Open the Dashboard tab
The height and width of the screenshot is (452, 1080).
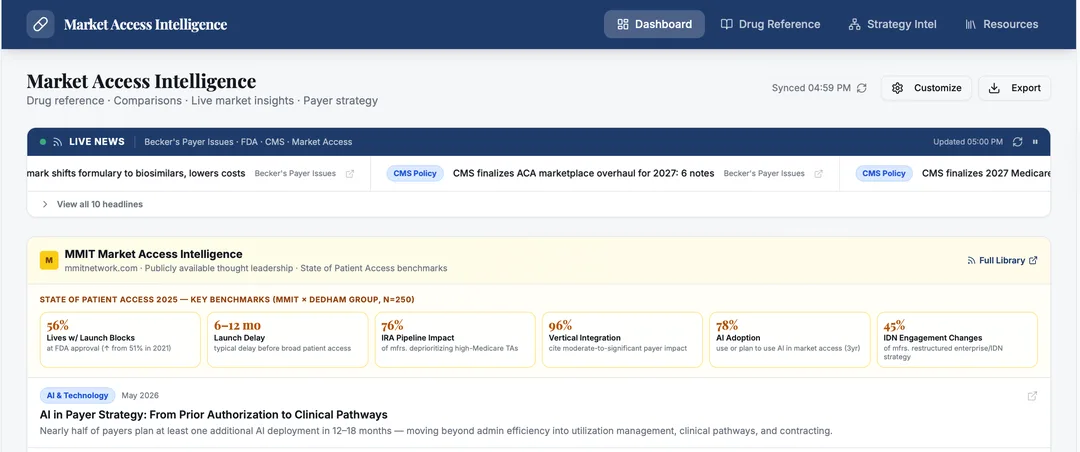click(654, 24)
